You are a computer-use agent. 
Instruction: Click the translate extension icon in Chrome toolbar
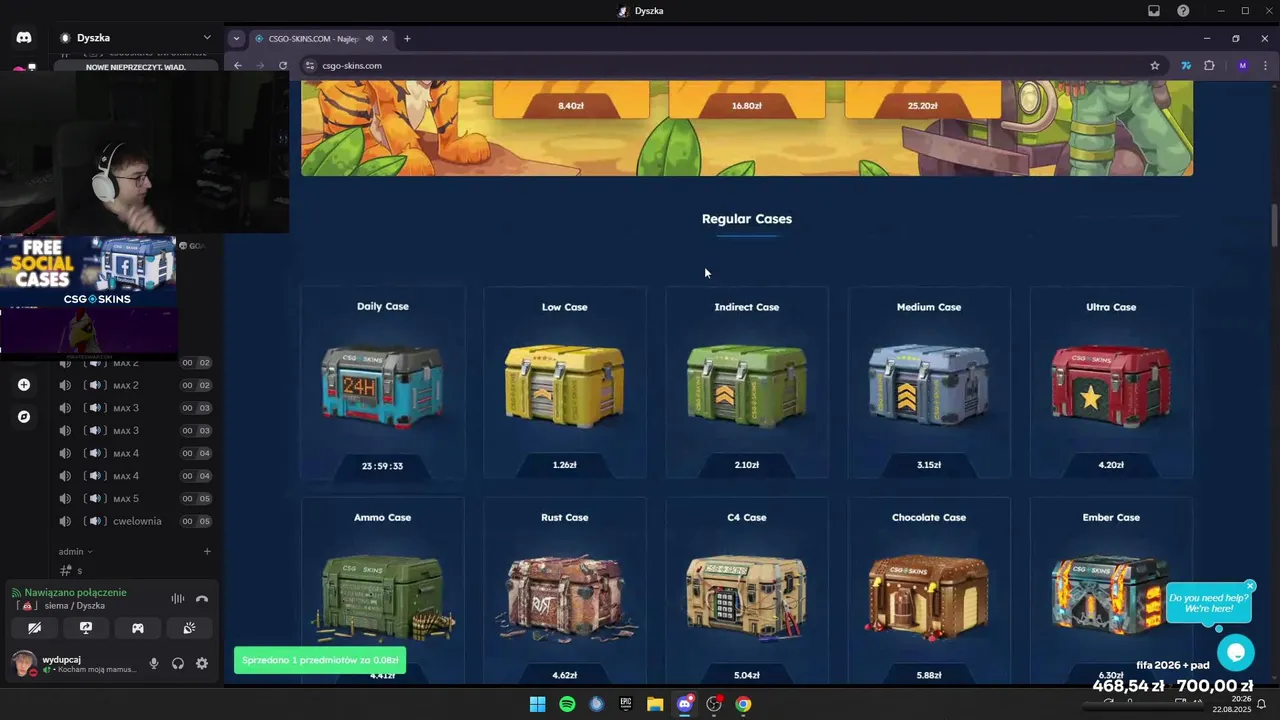click(1186, 65)
